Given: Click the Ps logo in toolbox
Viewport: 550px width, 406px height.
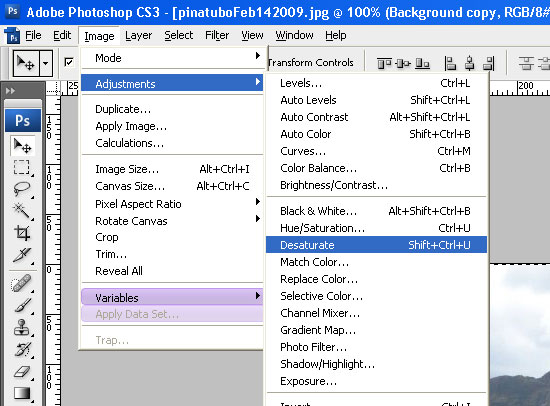Looking at the screenshot, I should pyautogui.click(x=23, y=120).
